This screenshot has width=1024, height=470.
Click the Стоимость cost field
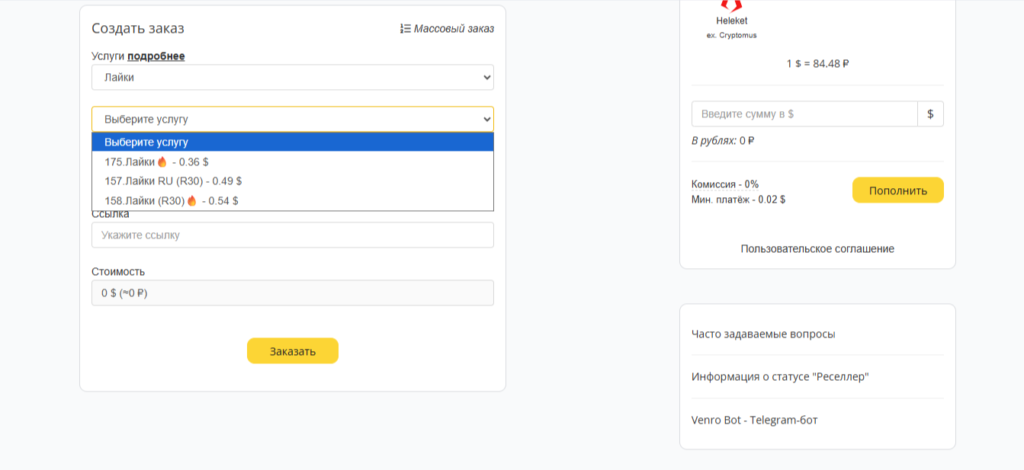[292, 293]
